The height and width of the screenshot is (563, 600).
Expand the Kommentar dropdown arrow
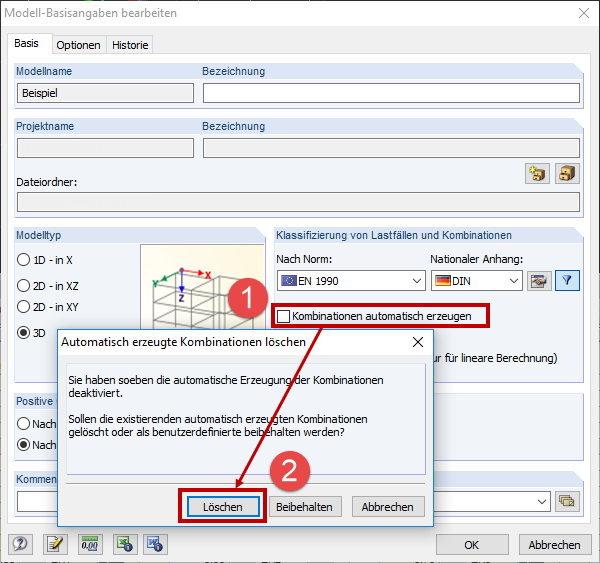(x=541, y=501)
